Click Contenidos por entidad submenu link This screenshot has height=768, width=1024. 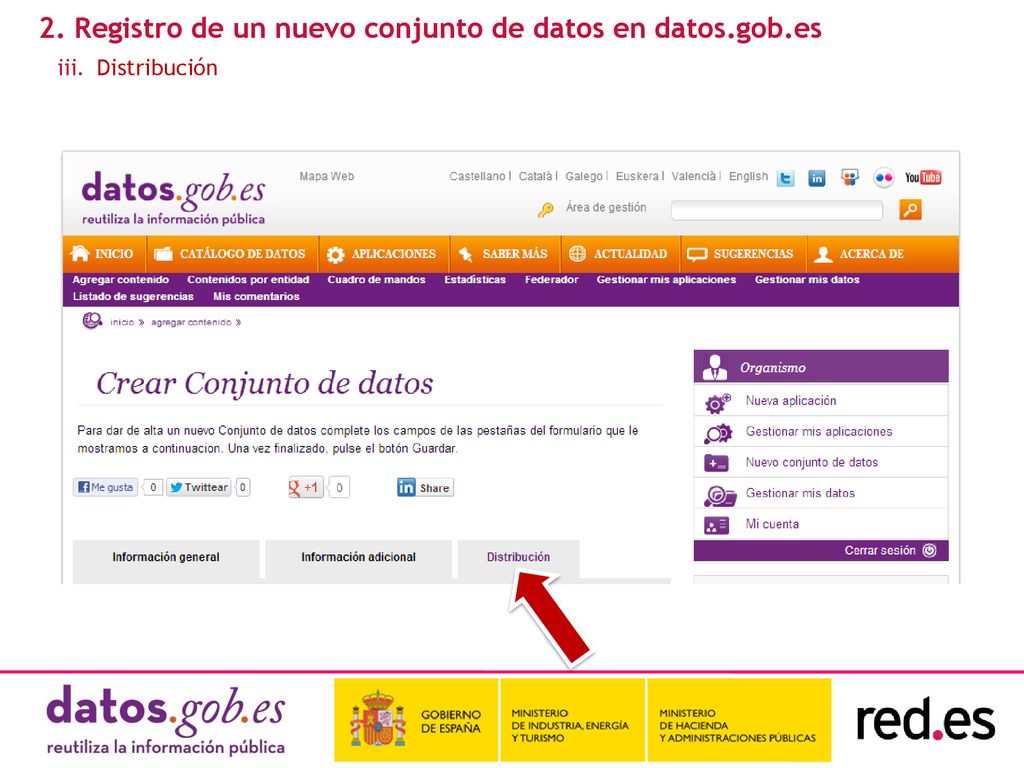coord(248,280)
